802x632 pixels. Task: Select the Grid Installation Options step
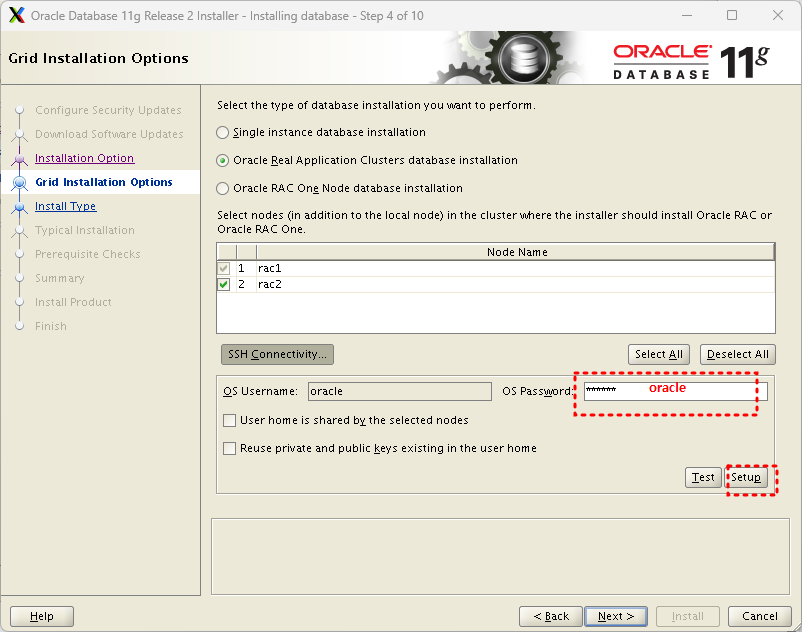coord(104,182)
